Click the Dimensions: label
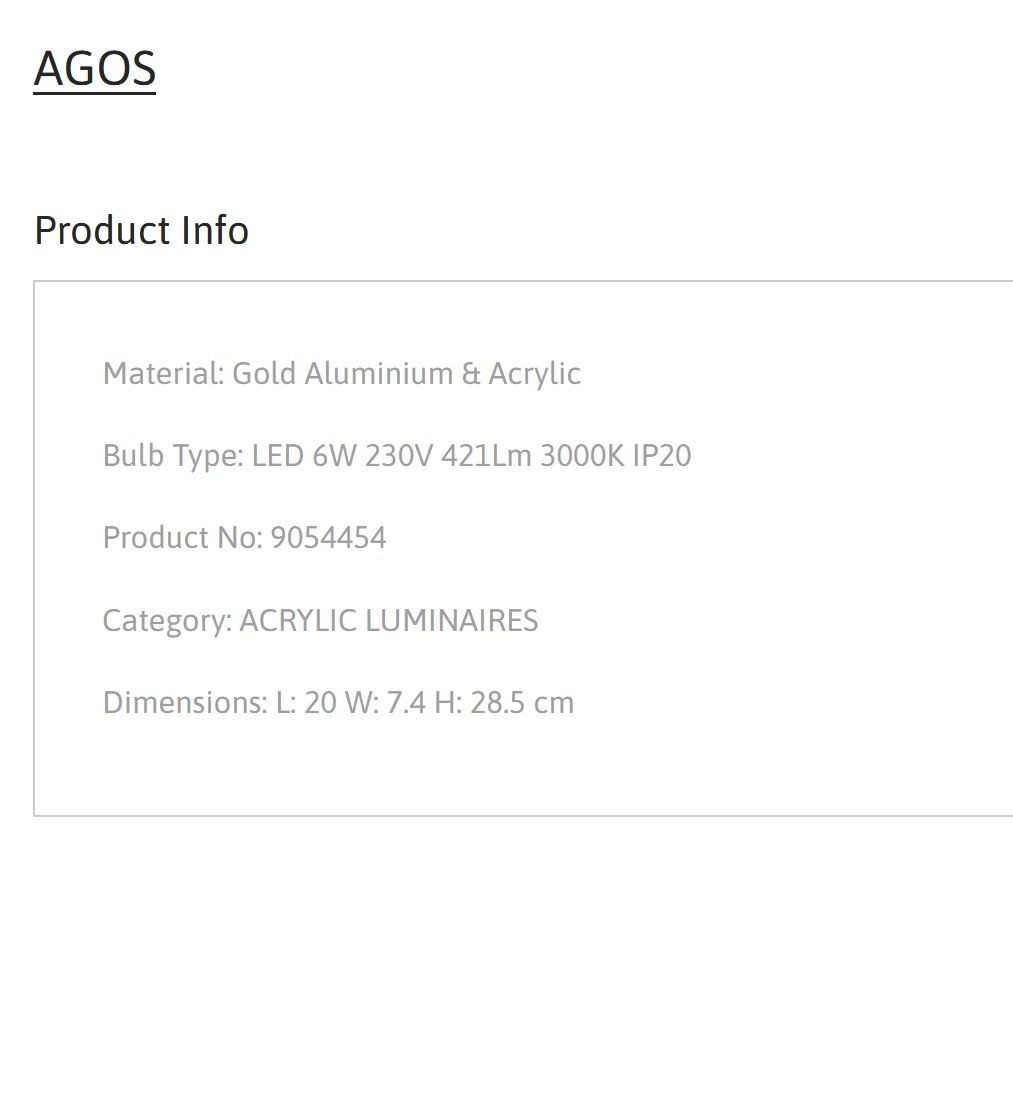Image resolution: width=1013 pixels, height=1108 pixels. [185, 702]
